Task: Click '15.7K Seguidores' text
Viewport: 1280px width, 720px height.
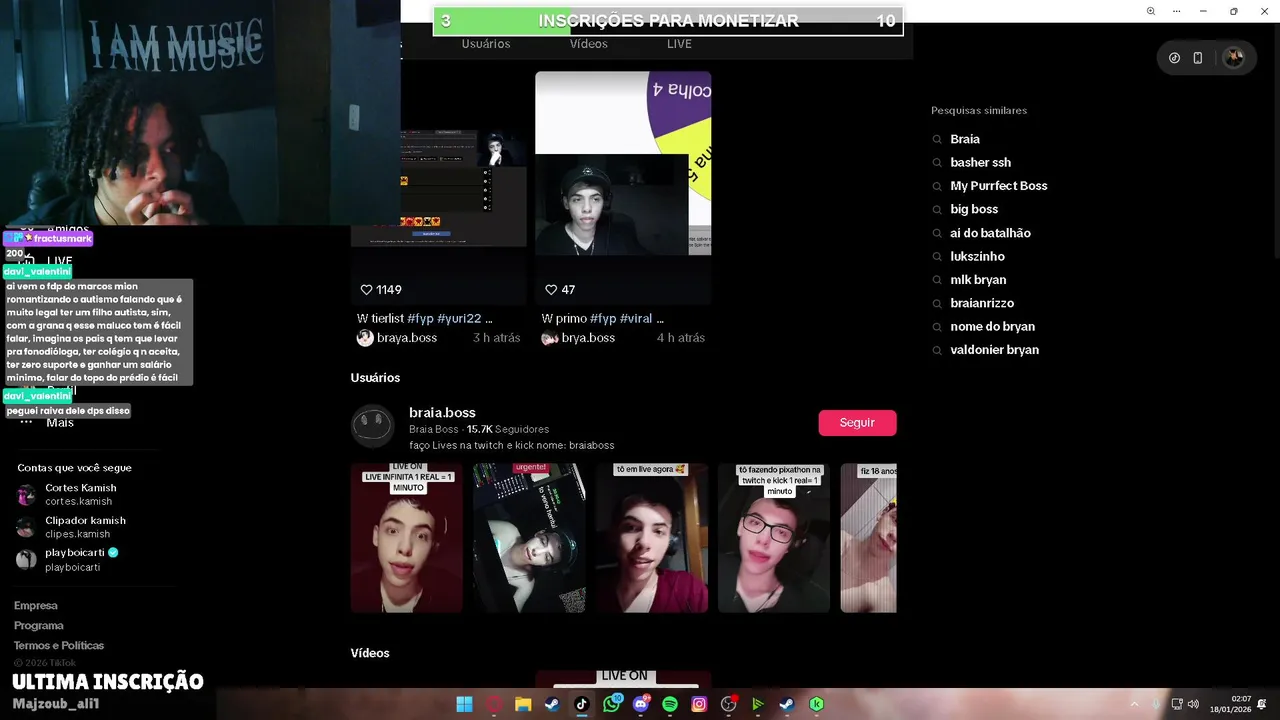Action: coord(508,429)
